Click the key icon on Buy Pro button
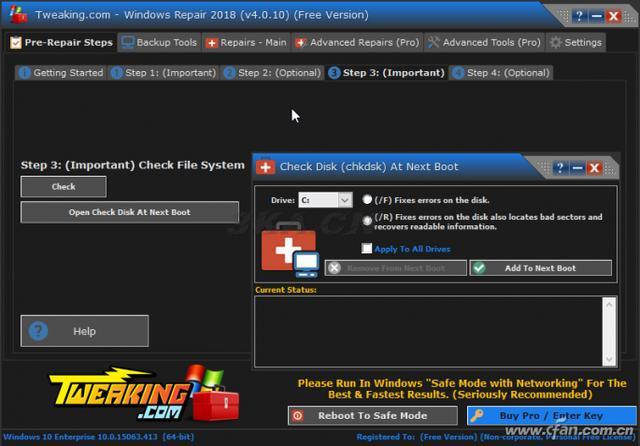This screenshot has width=640, height=446. coord(476,415)
